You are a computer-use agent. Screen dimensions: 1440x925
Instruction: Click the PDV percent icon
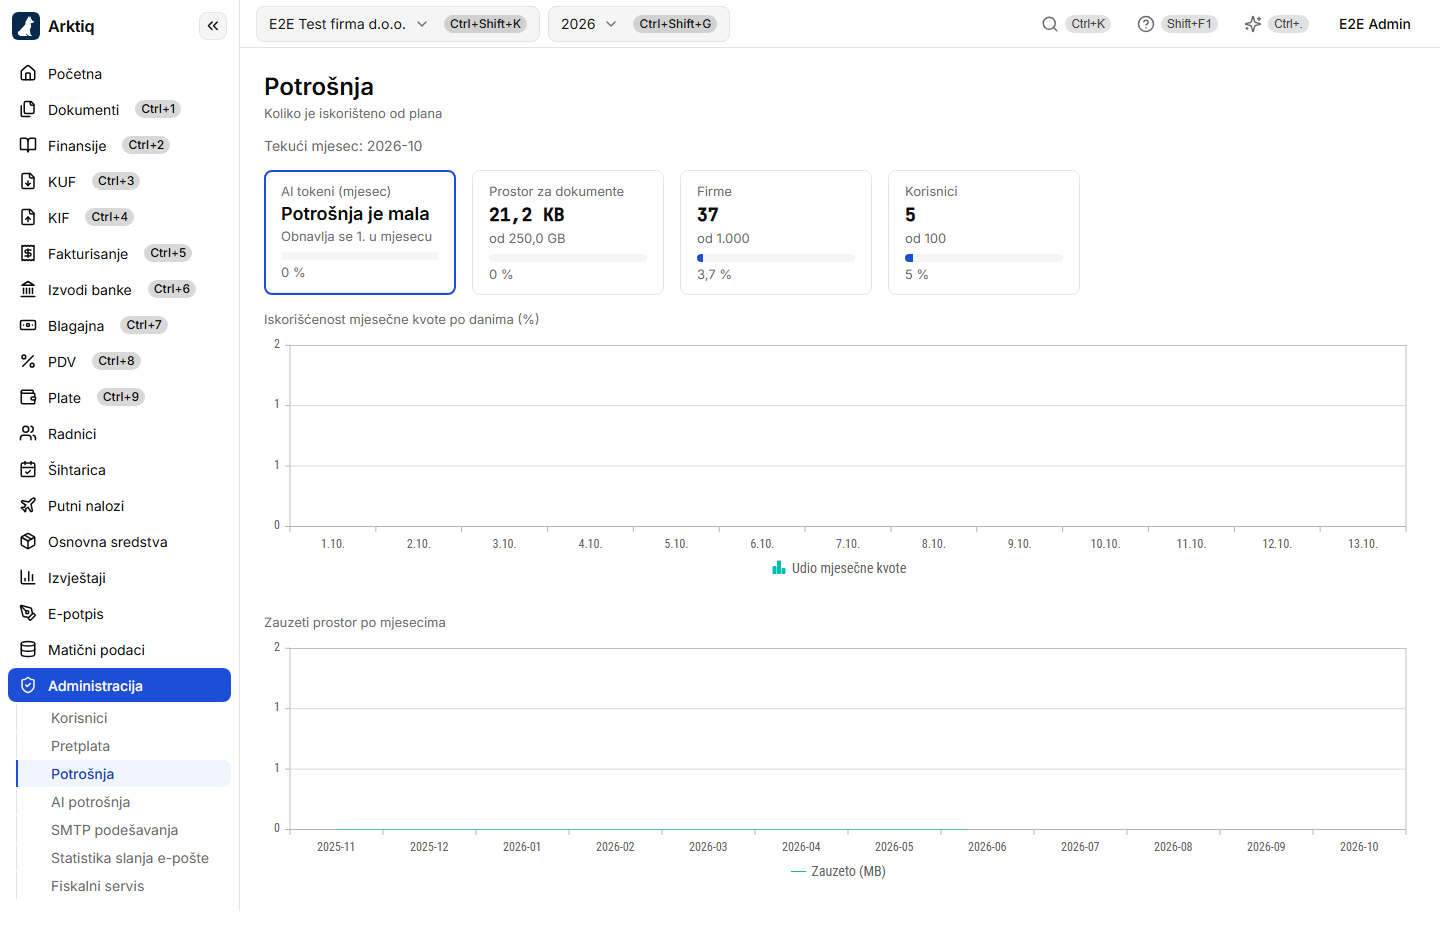point(28,361)
